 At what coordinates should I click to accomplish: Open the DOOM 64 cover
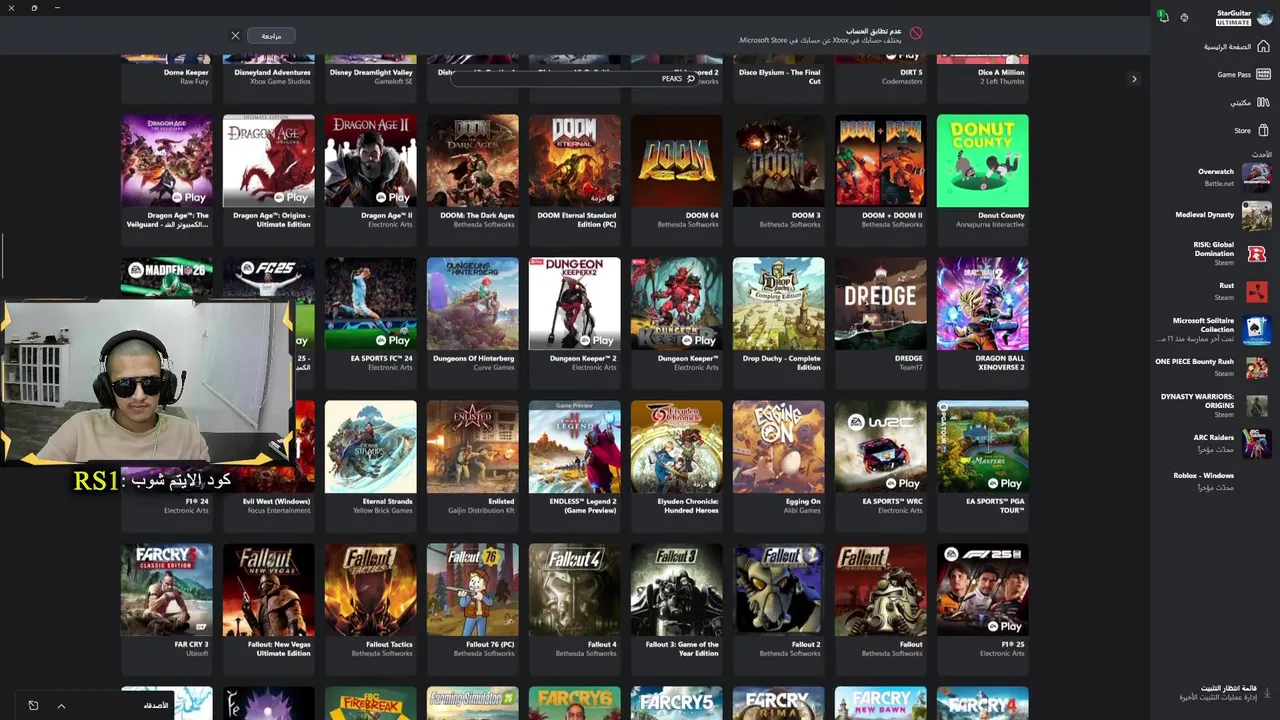[x=677, y=161]
